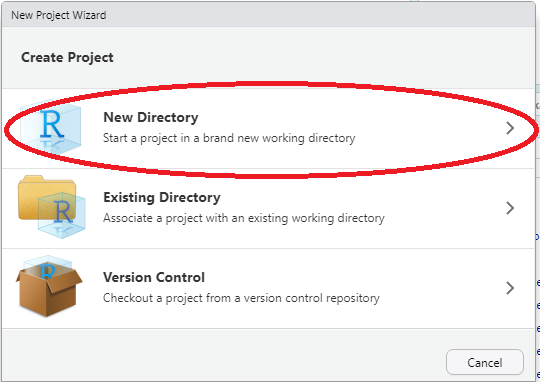Click the R cube above the cardboard box
Viewport: 540px width, 382px height.
(x=47, y=266)
